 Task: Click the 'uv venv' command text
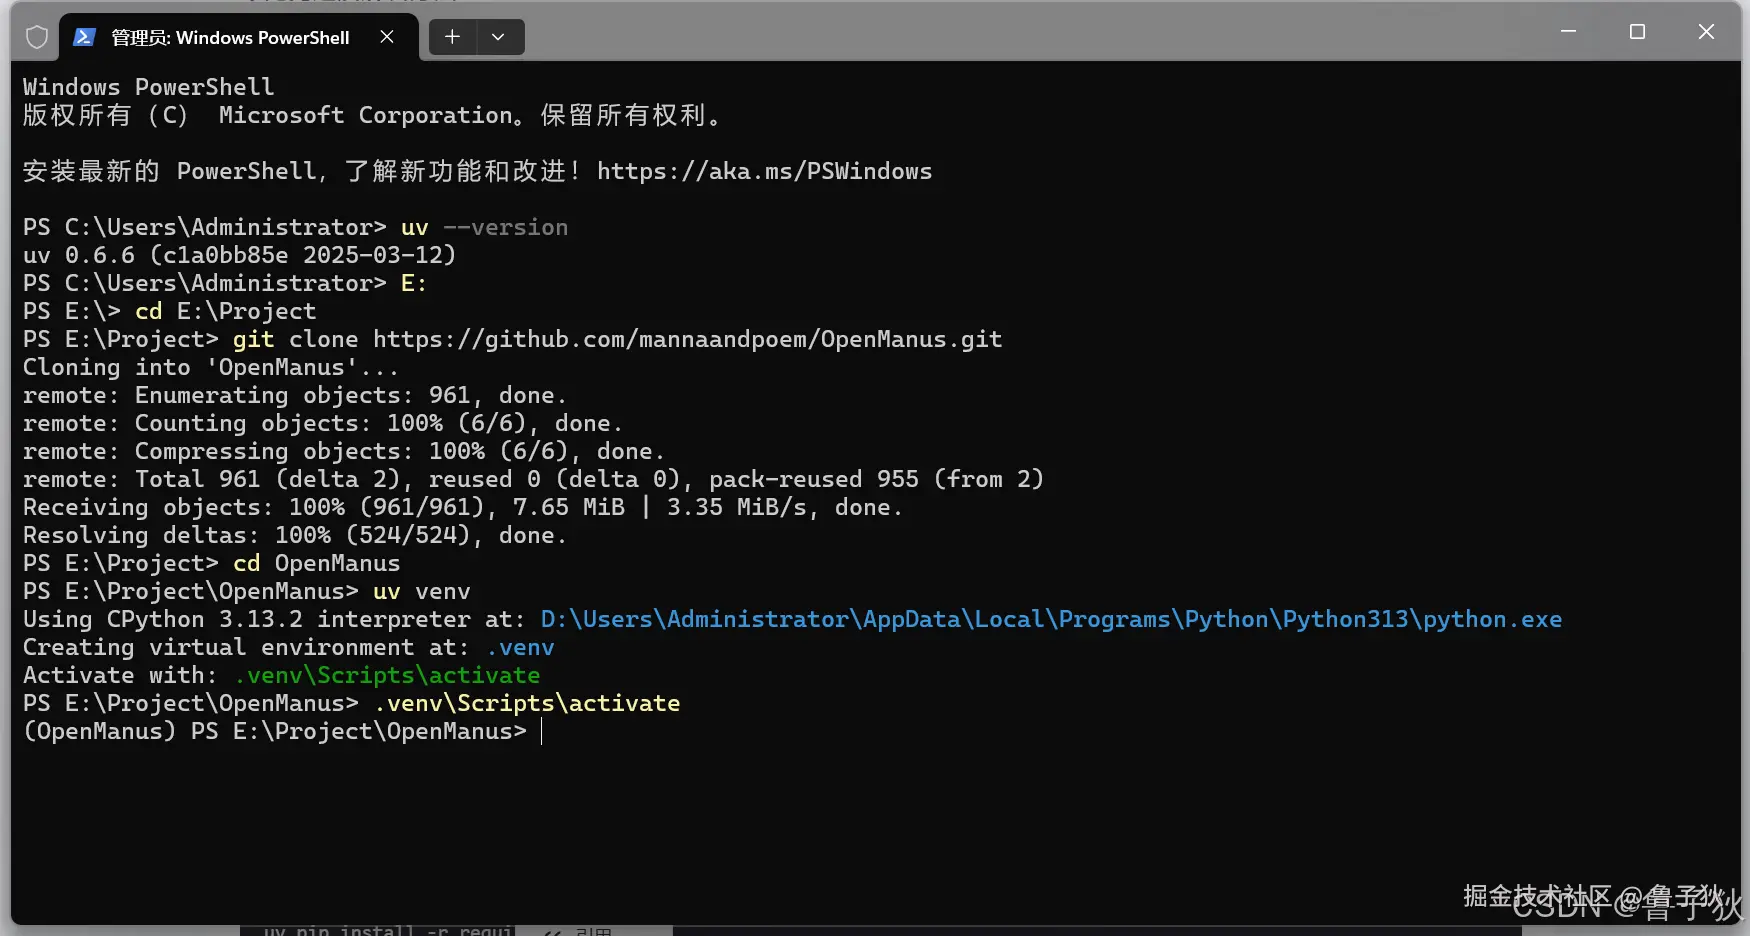(x=421, y=591)
